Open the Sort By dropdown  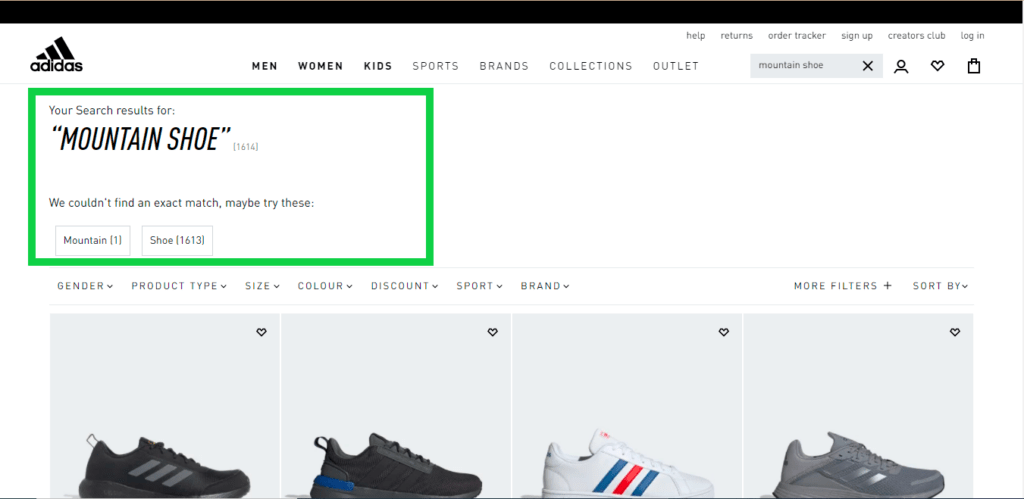pos(940,286)
